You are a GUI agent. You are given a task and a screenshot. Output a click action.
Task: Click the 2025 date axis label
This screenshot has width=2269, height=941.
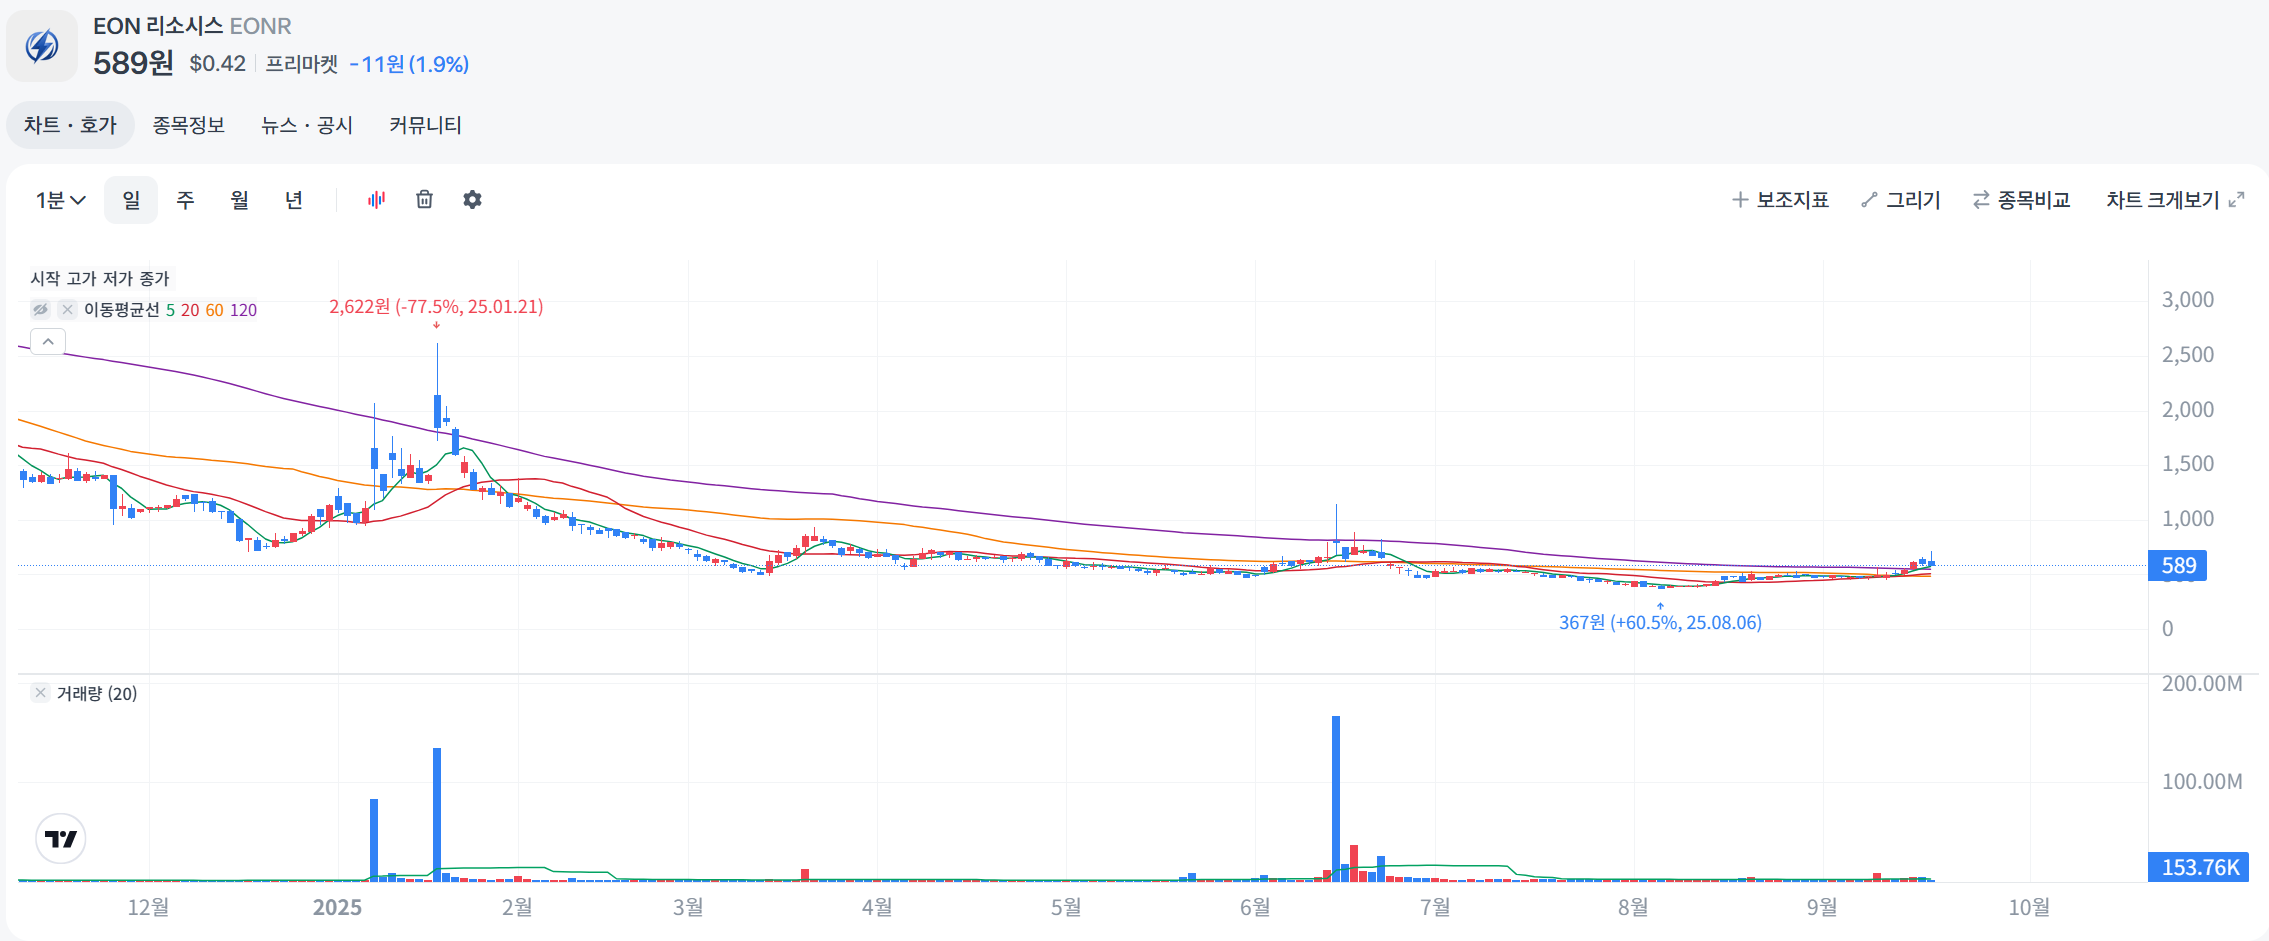(337, 907)
